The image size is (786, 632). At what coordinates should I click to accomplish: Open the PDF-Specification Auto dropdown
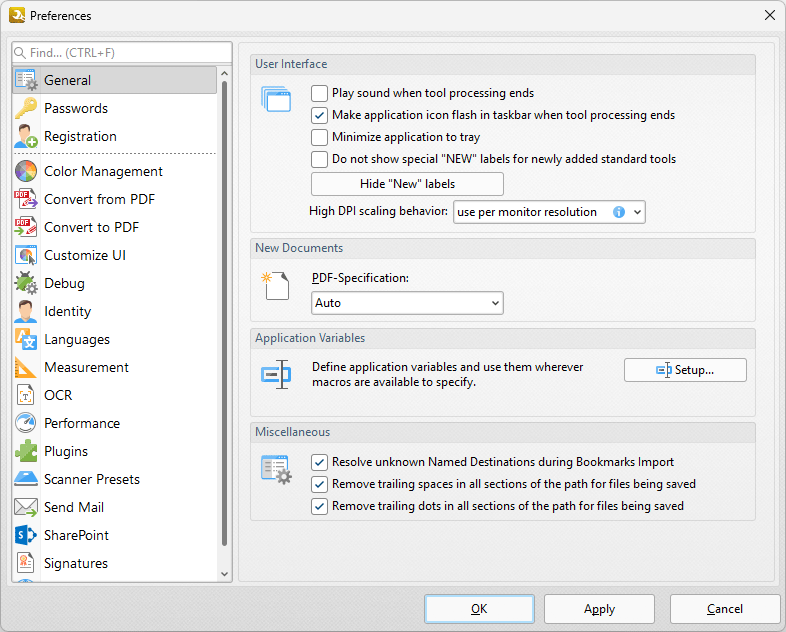407,303
